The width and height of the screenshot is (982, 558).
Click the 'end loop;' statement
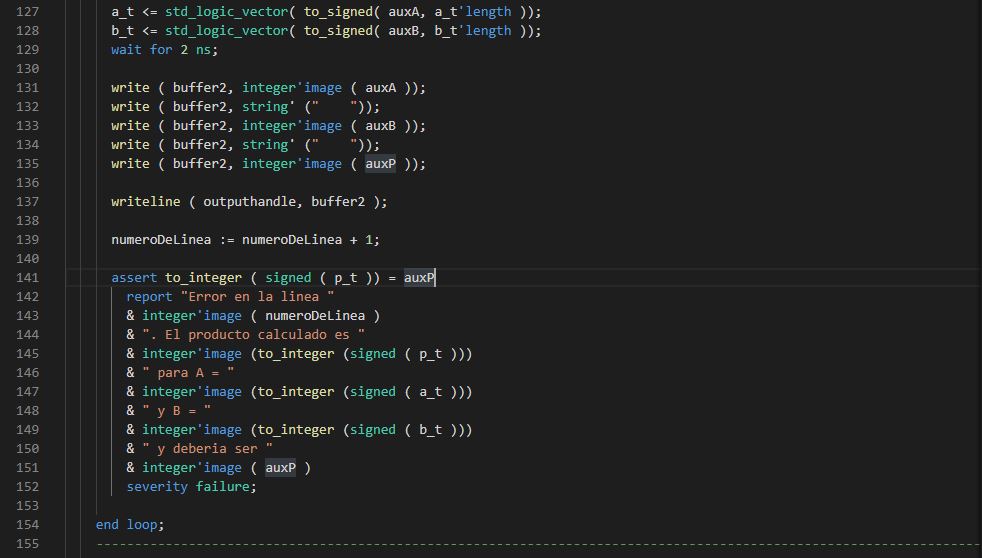pos(130,525)
